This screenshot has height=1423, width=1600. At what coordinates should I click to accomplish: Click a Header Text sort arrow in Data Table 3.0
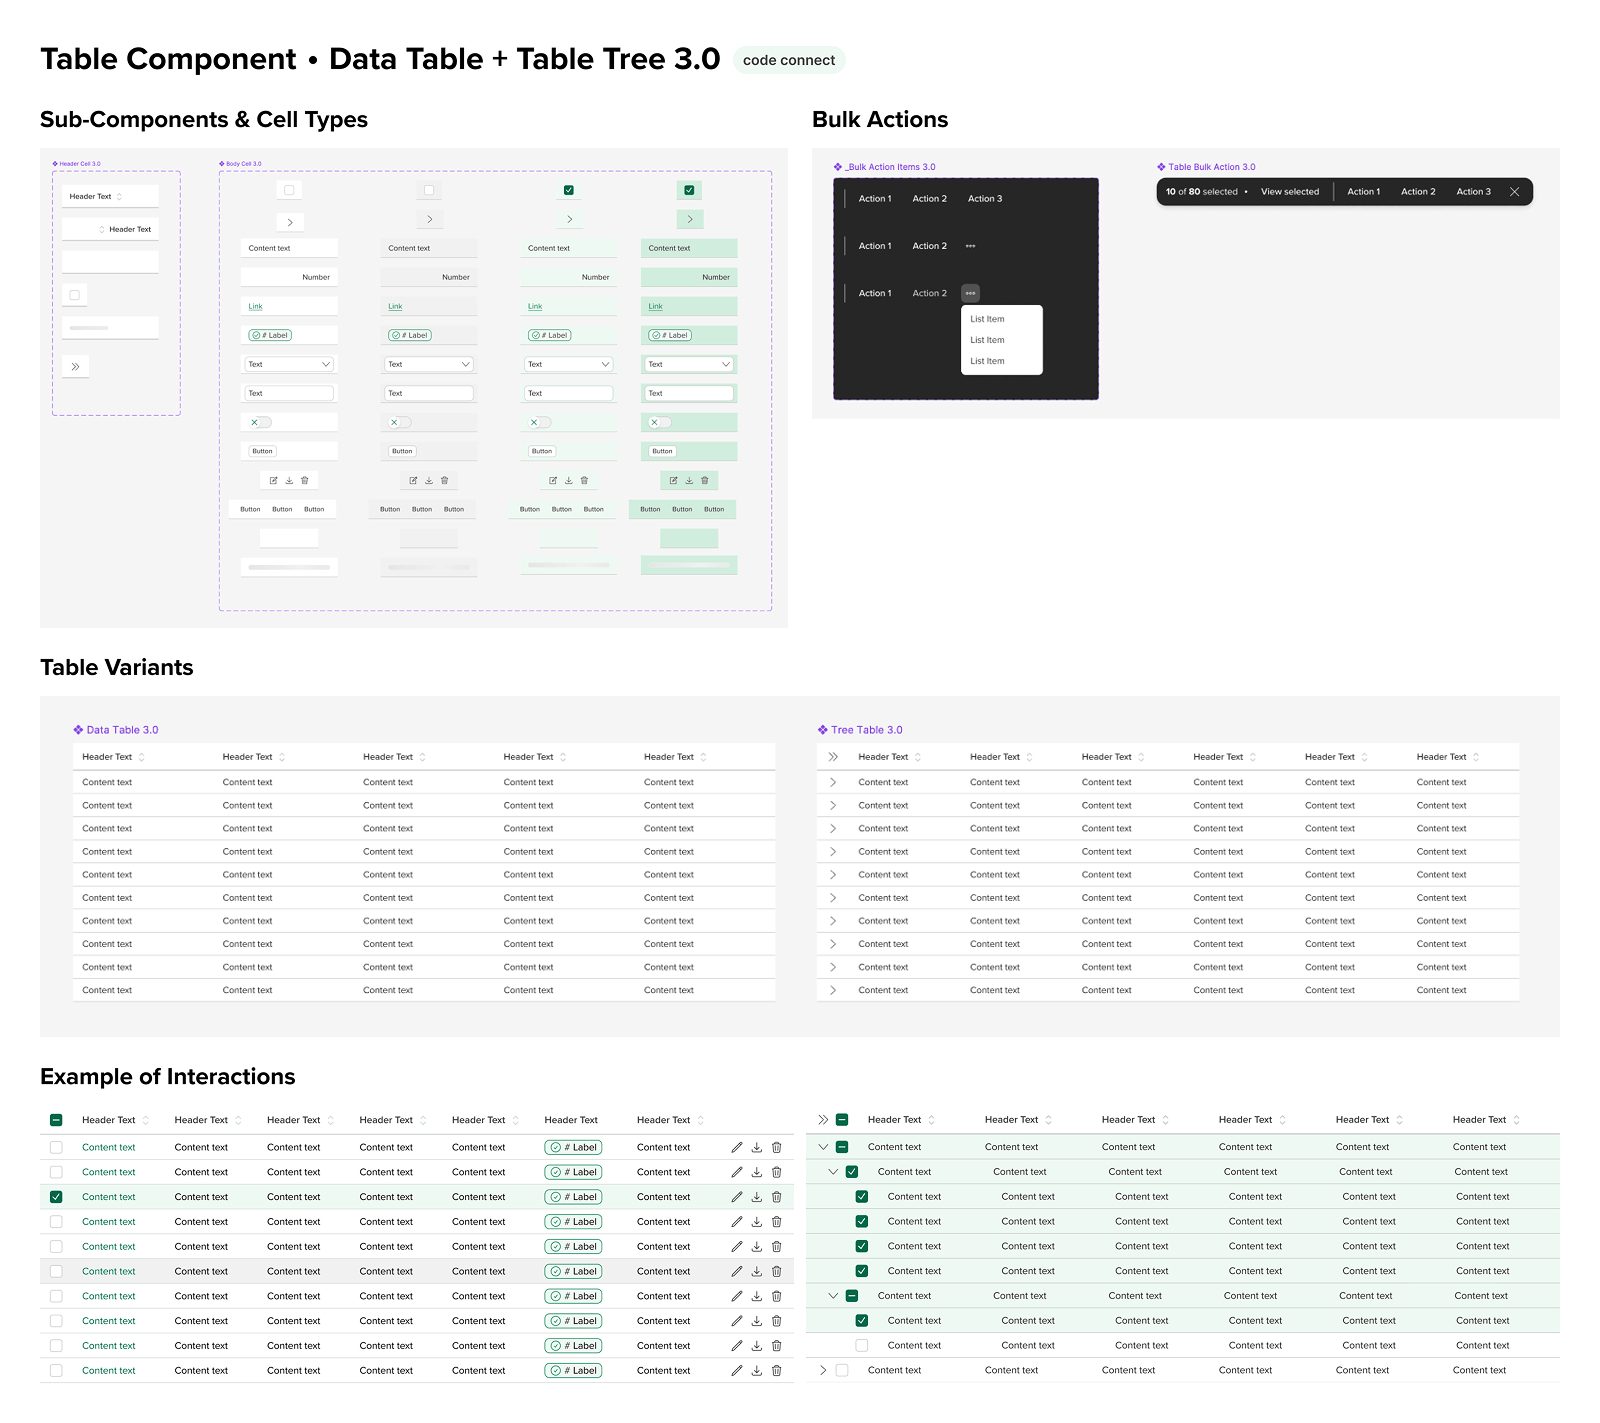click(x=141, y=757)
